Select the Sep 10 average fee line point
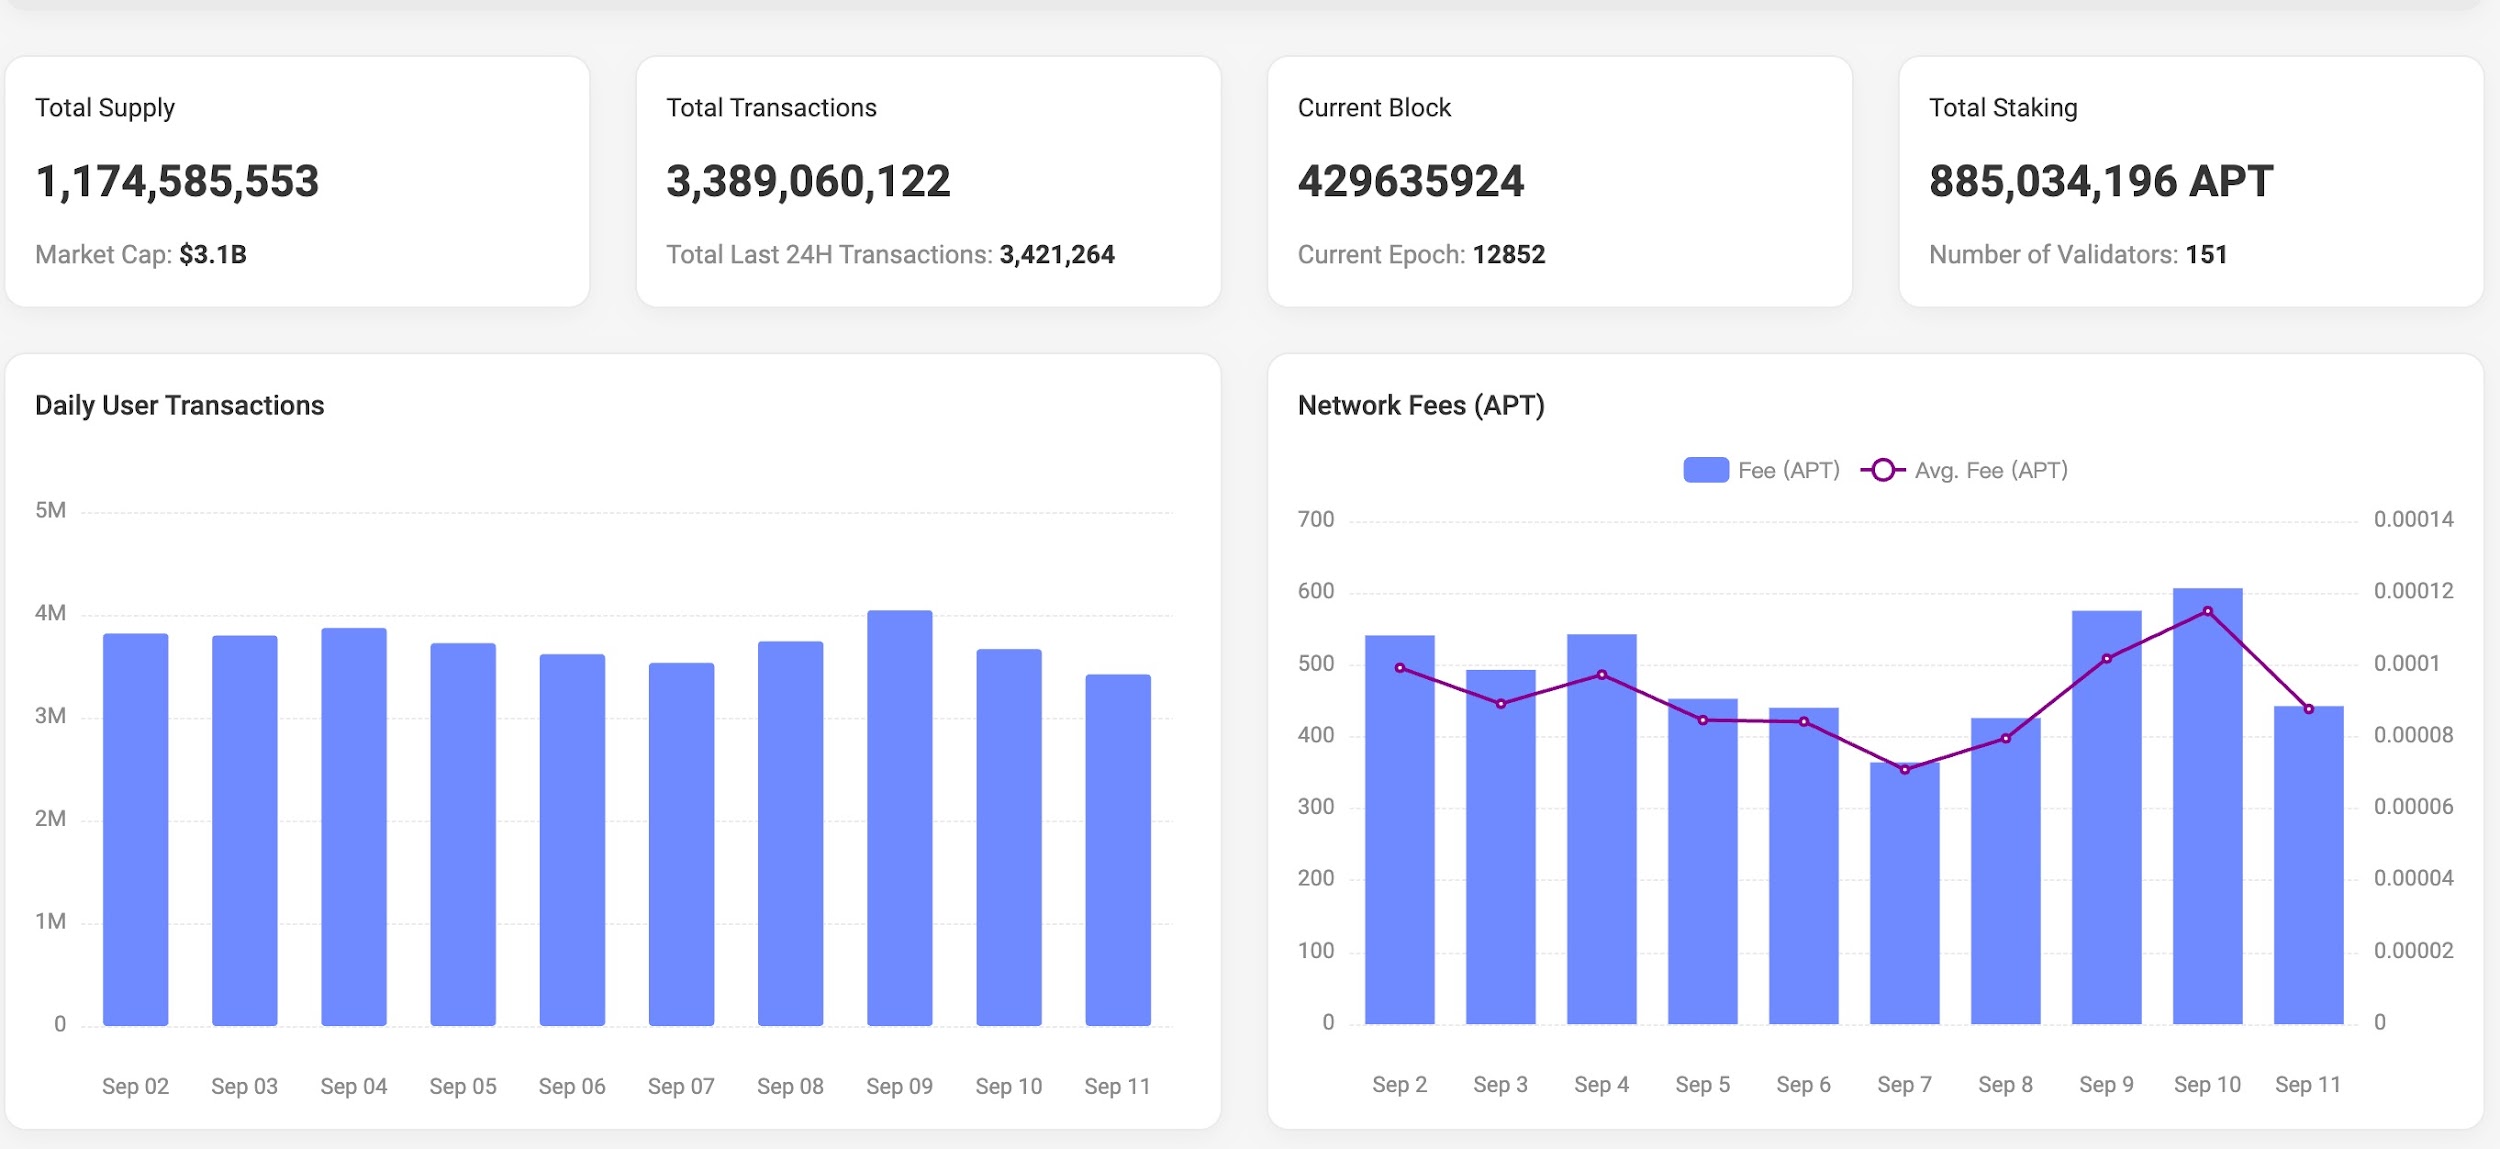This screenshot has height=1149, width=2500. point(2207,611)
